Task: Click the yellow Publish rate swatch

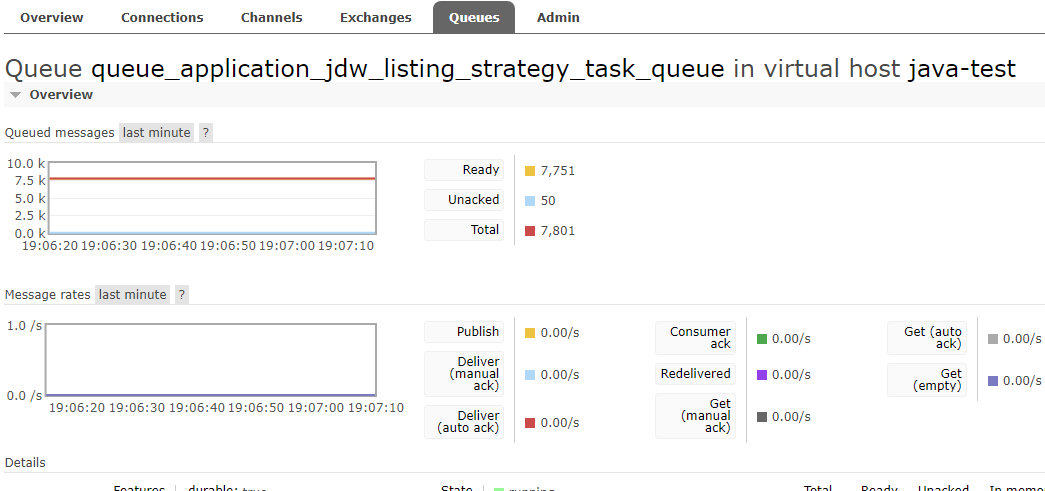Action: [x=530, y=332]
